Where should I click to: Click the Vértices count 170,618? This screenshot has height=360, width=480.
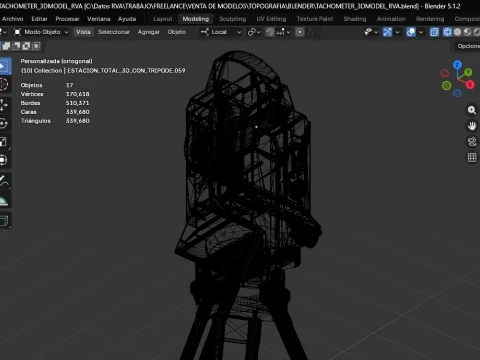(x=78, y=94)
